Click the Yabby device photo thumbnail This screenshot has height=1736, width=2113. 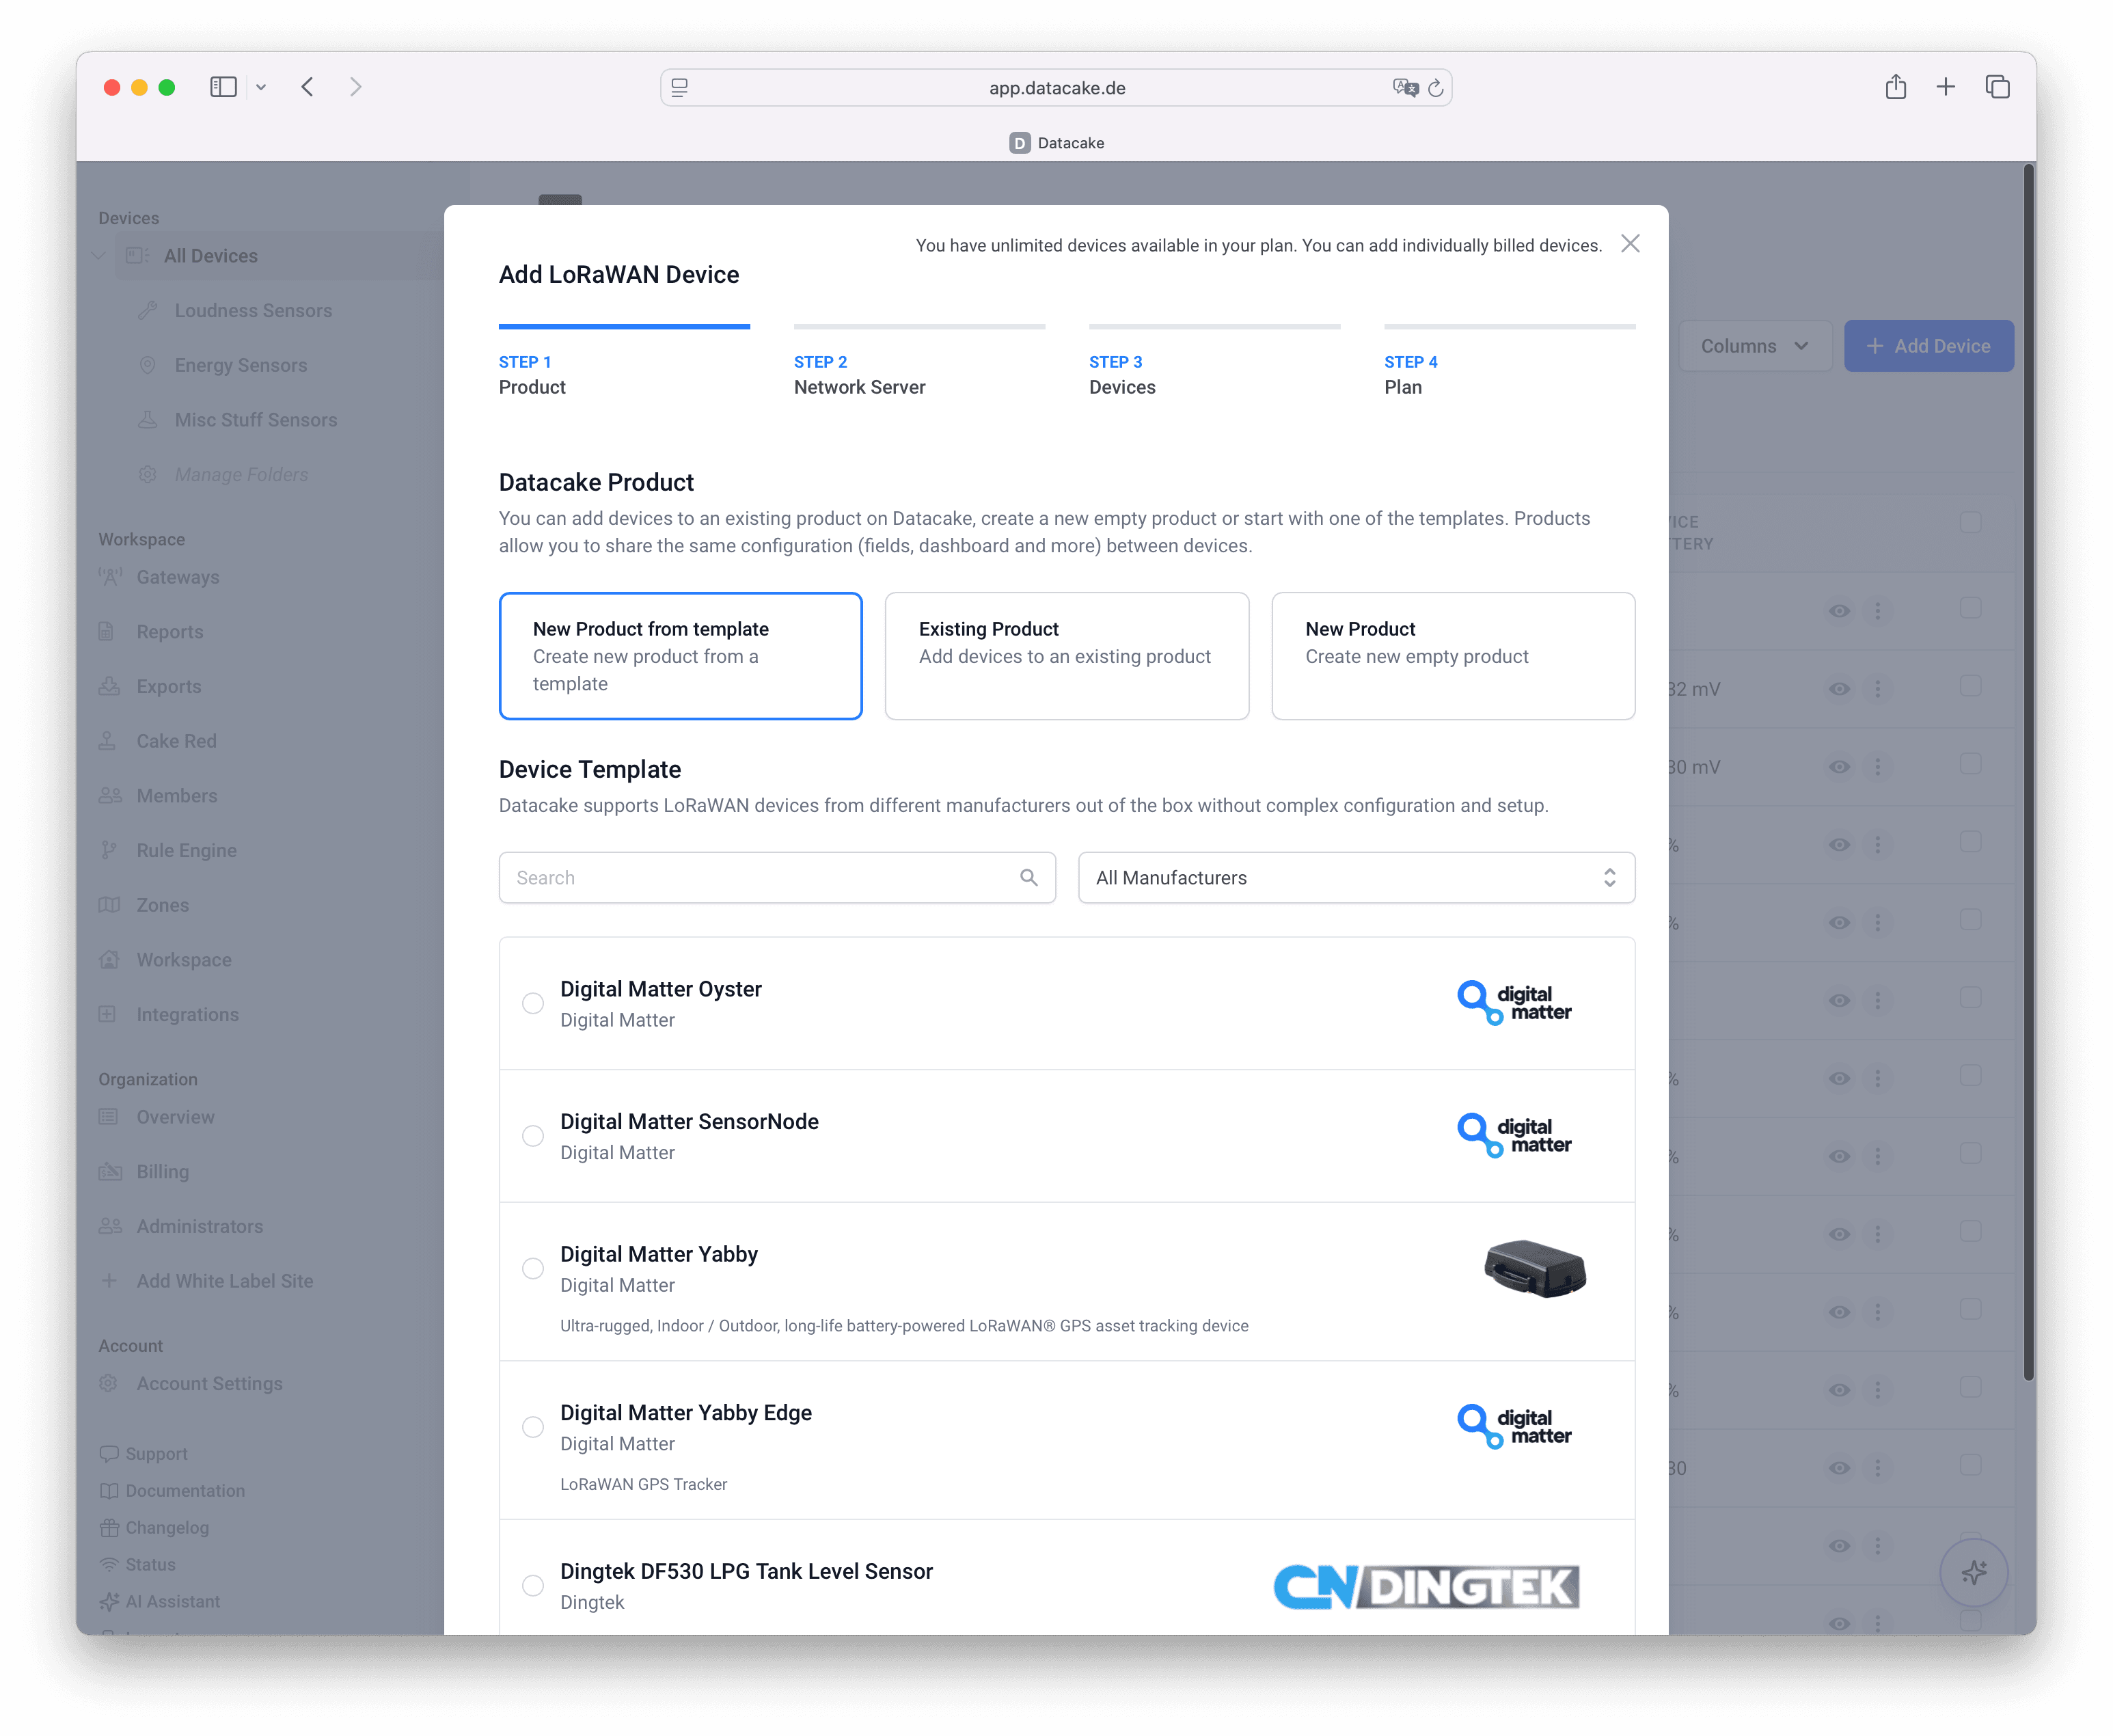[1535, 1268]
